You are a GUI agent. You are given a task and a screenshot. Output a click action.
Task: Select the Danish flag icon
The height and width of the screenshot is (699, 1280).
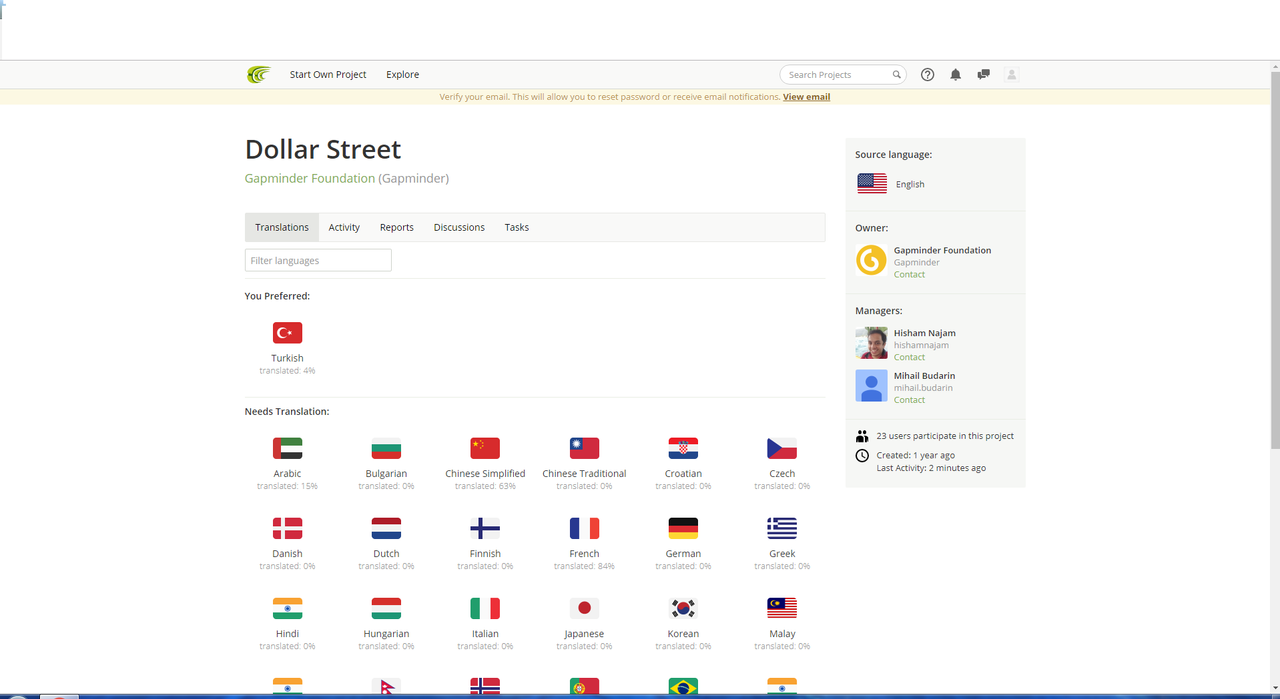tap(287, 528)
